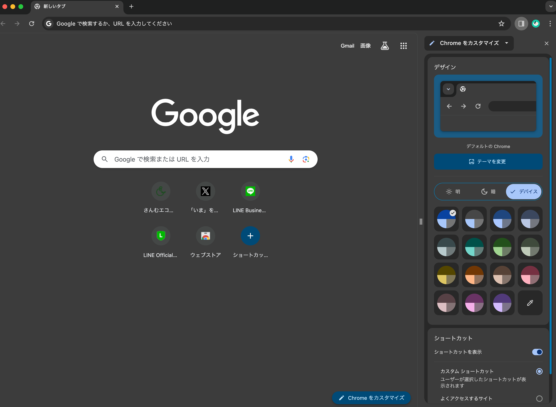Select デバイス mode option
The height and width of the screenshot is (407, 556).
523,192
